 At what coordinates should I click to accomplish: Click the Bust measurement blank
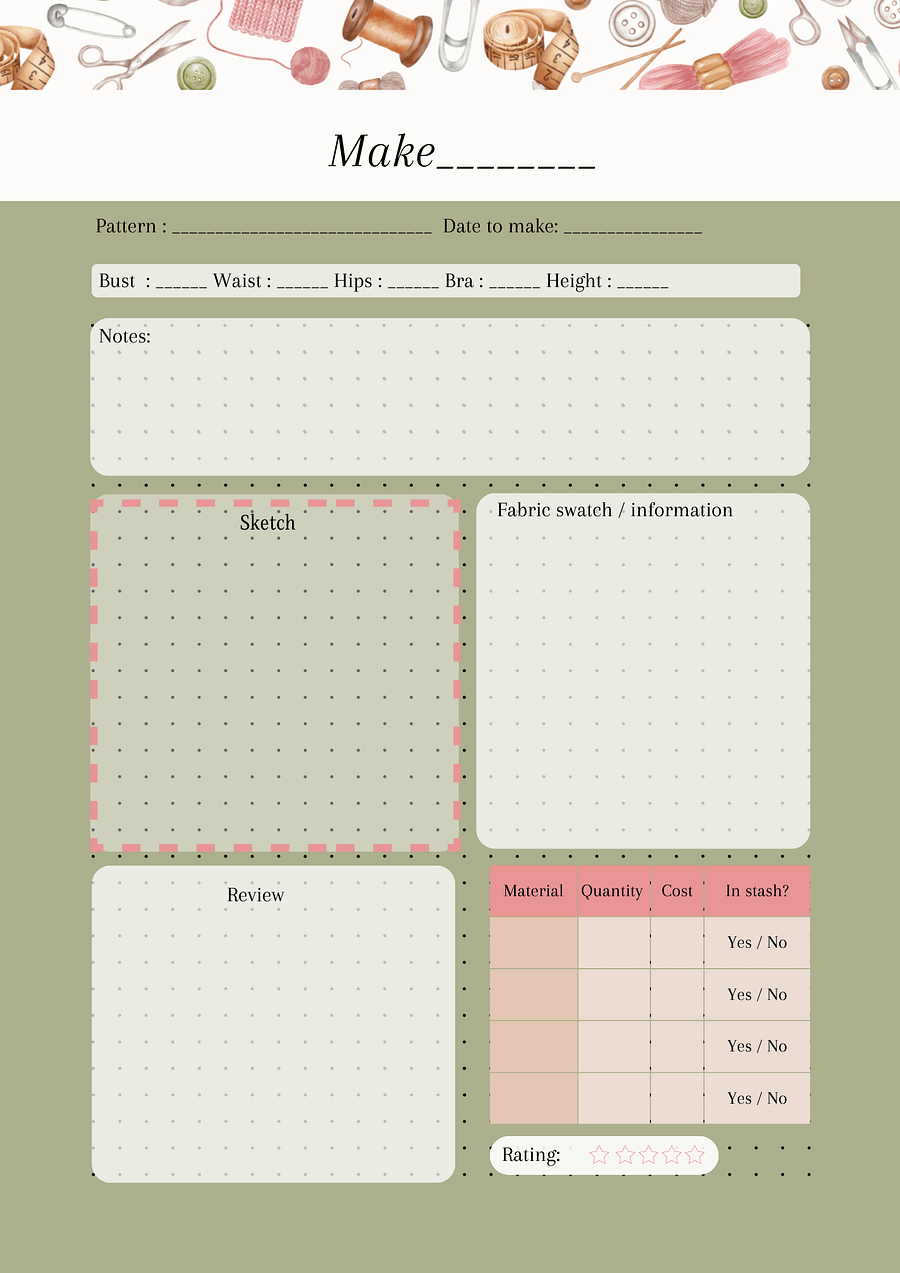[182, 288]
